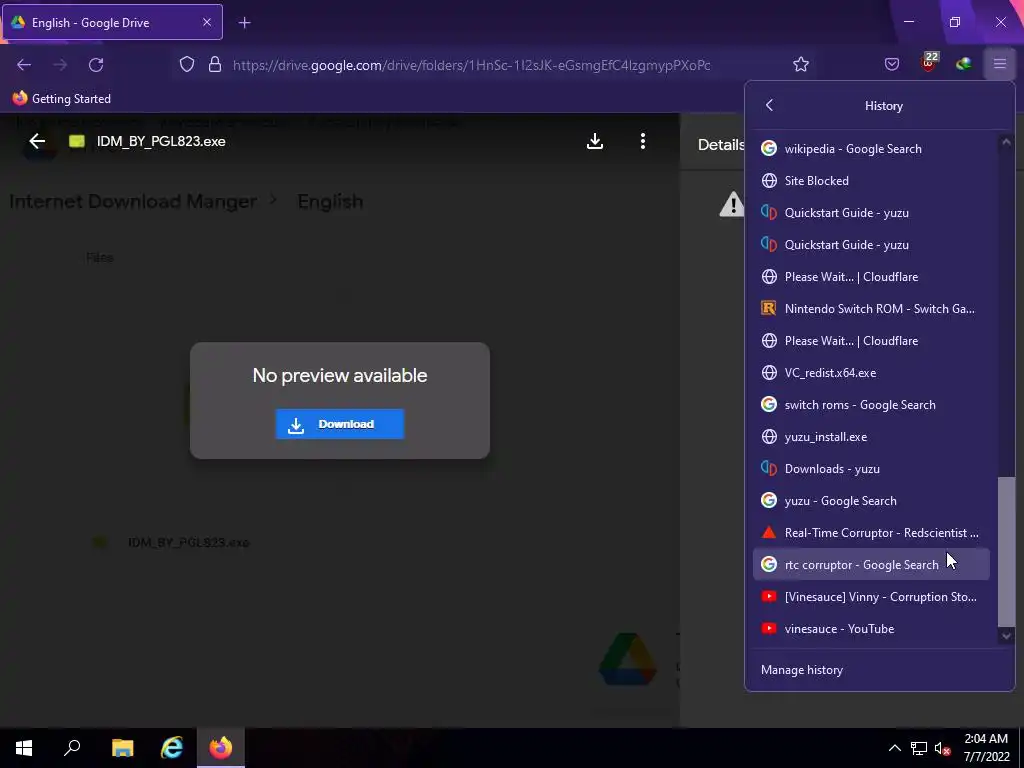Screen dimensions: 1024x768
Task: Open the three-dot more actions menu
Action: click(643, 141)
